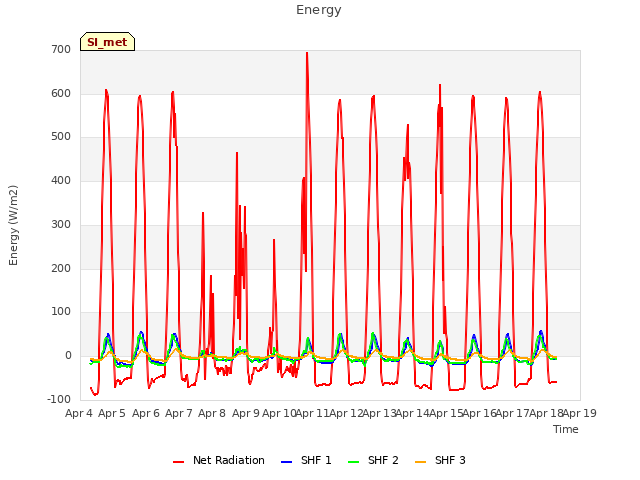Screen dimensions: 640x480
Task: Toggle the SHF 2 legend entry
Action: (x=373, y=460)
